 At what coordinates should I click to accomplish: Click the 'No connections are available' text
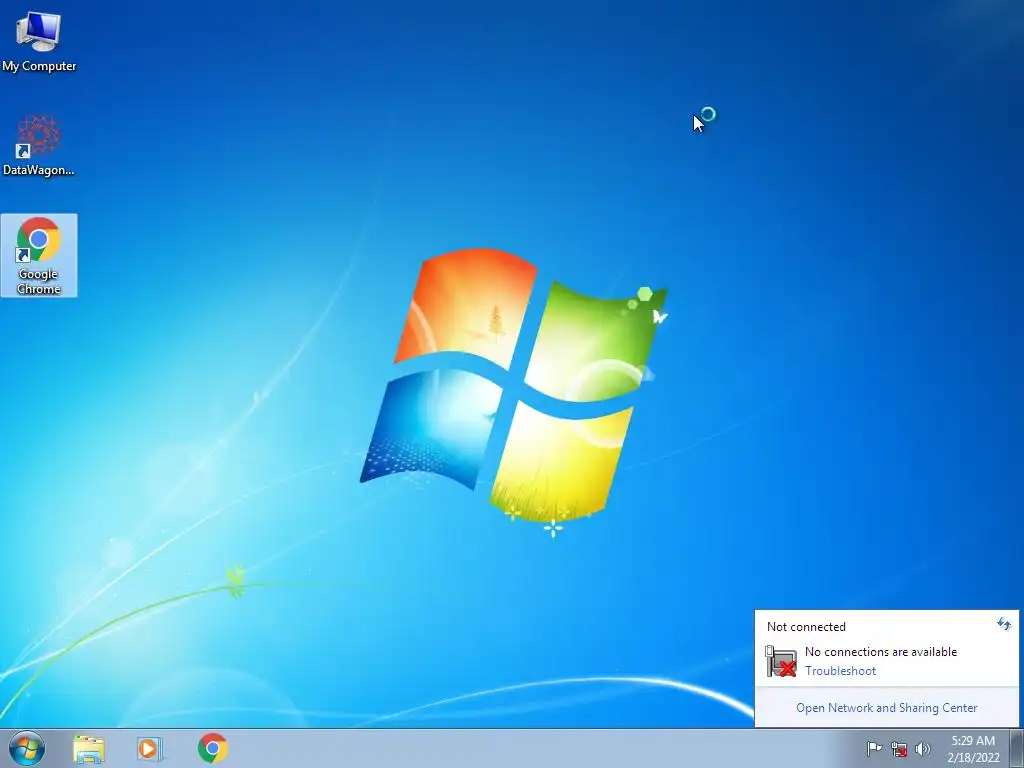click(x=881, y=652)
